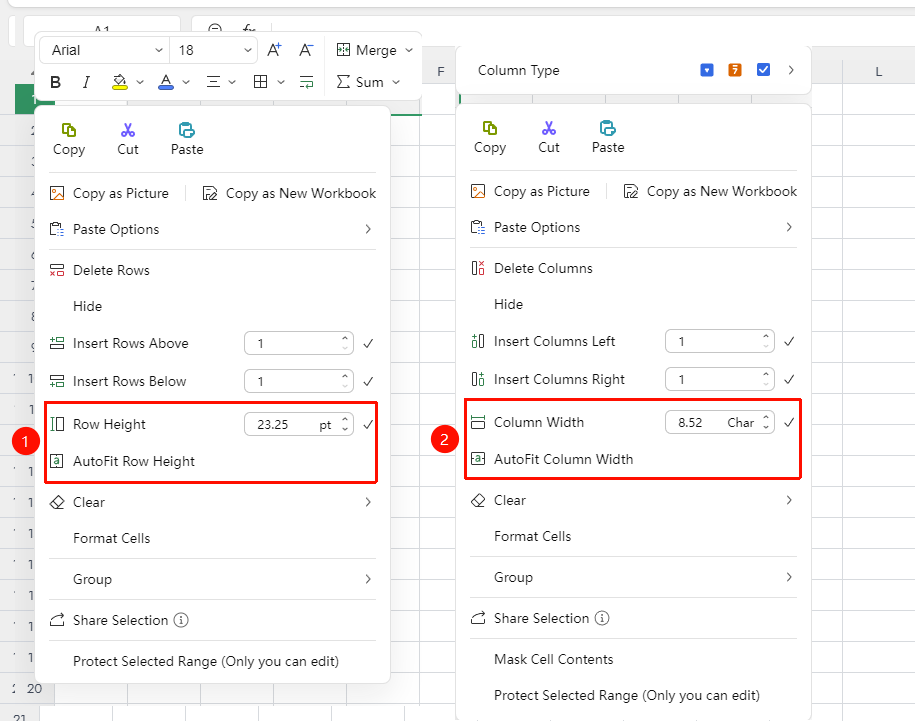Click the Row Height value field

[299, 425]
